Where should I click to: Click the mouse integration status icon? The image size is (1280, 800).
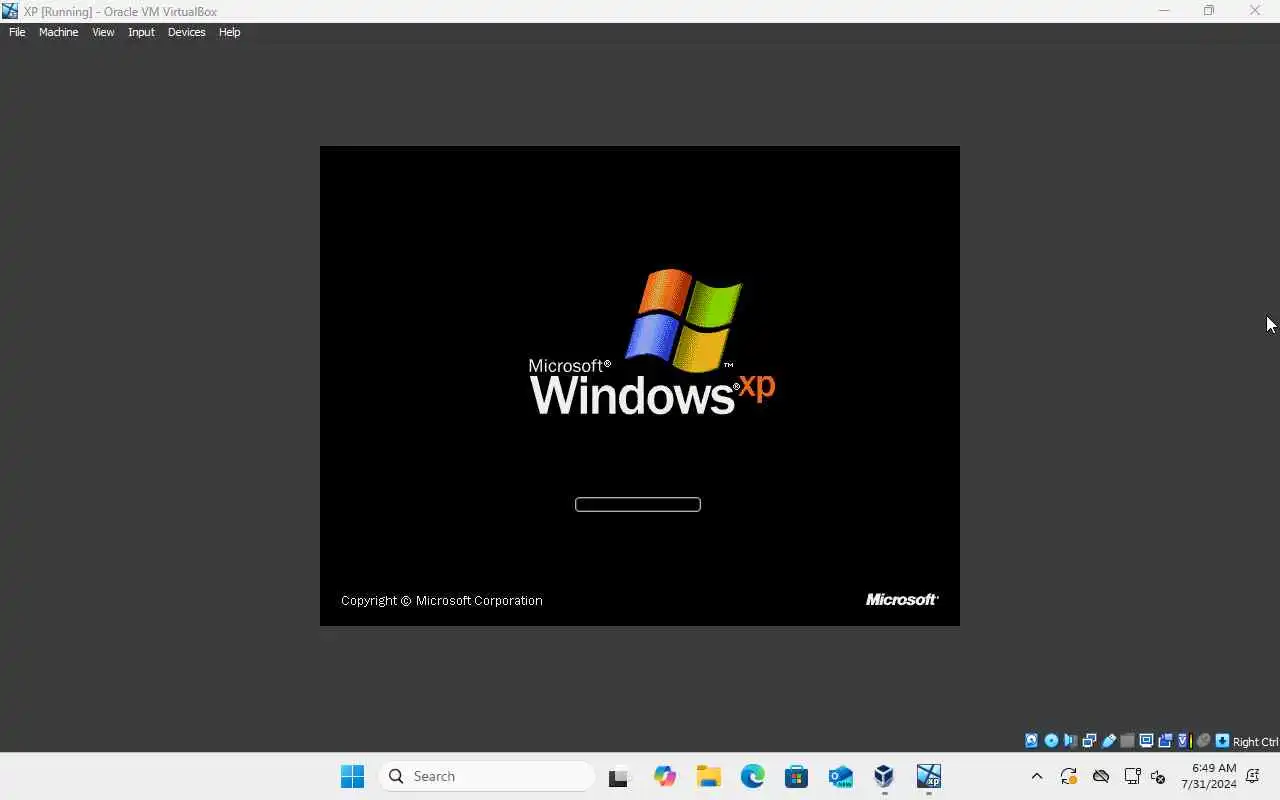click(x=1203, y=741)
